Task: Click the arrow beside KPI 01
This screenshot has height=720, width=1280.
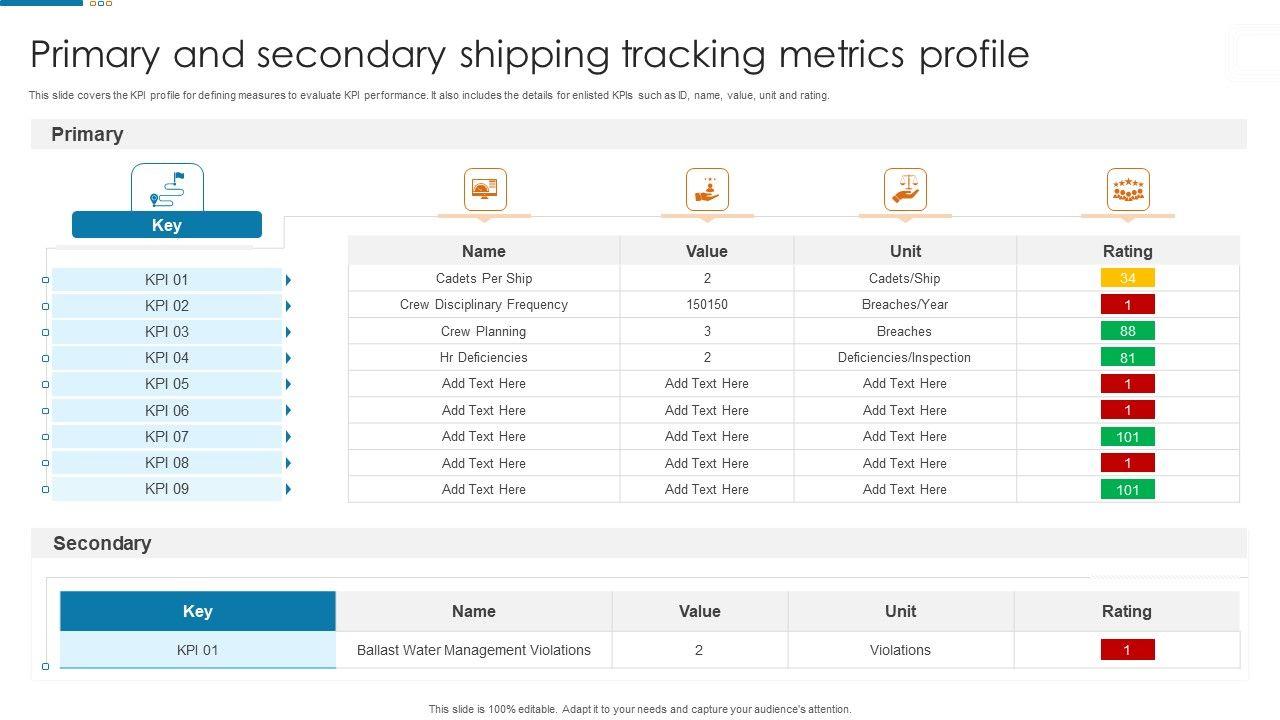Action: [x=288, y=280]
